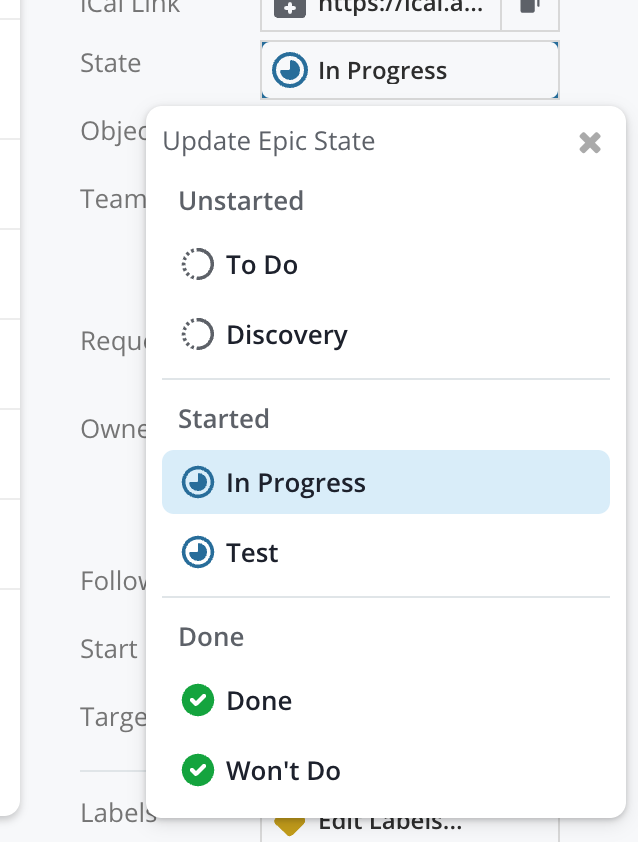Image resolution: width=638 pixels, height=842 pixels.
Task: Click the iCal link URL field
Action: click(381, 8)
